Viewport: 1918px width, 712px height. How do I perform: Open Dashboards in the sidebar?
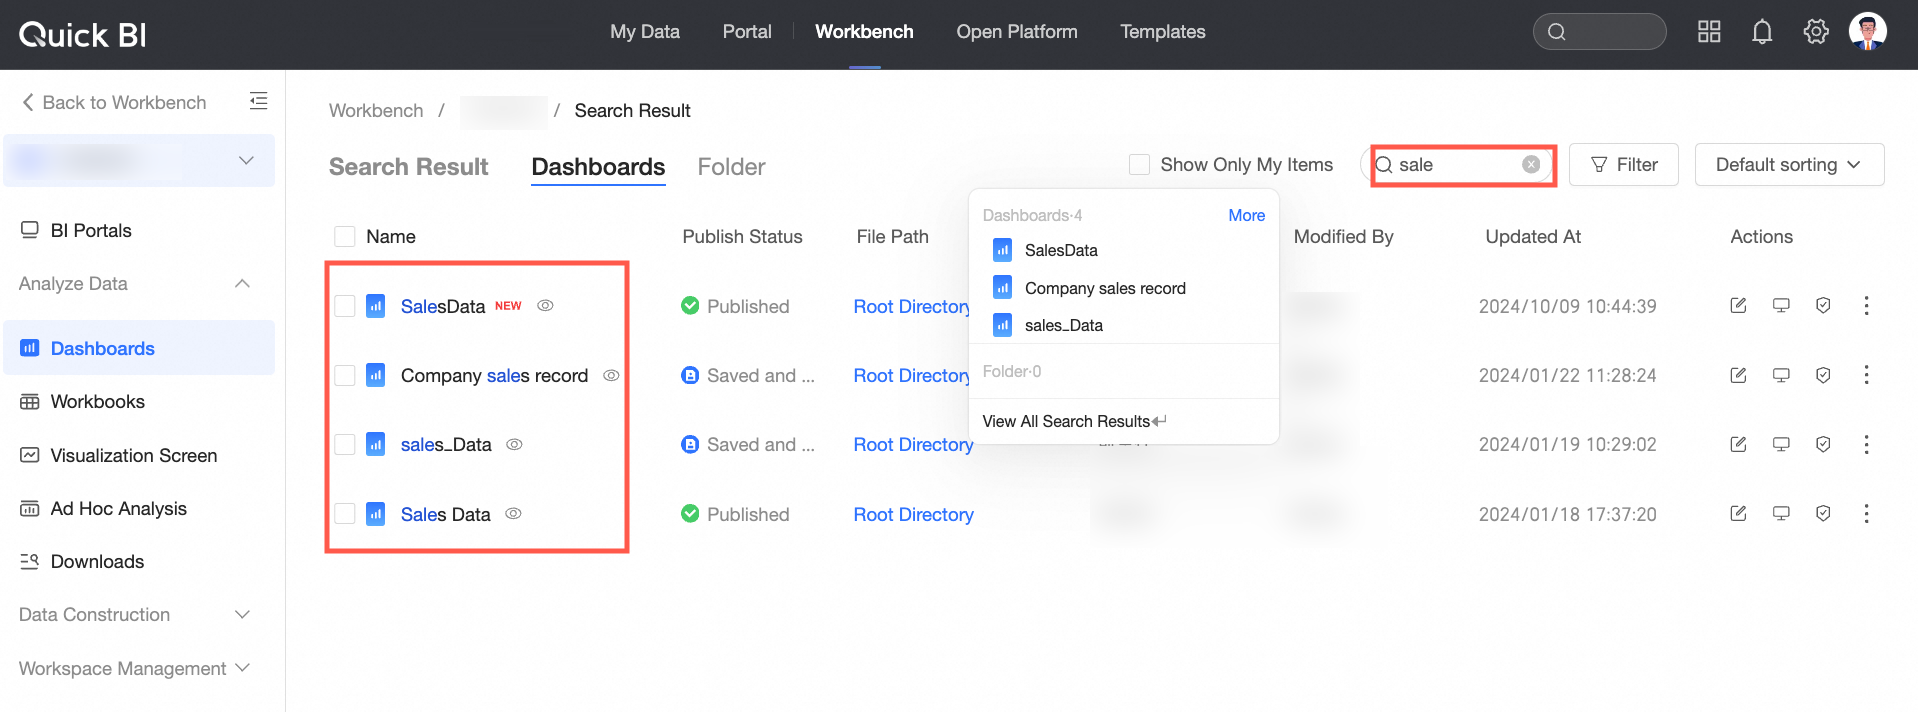point(139,348)
